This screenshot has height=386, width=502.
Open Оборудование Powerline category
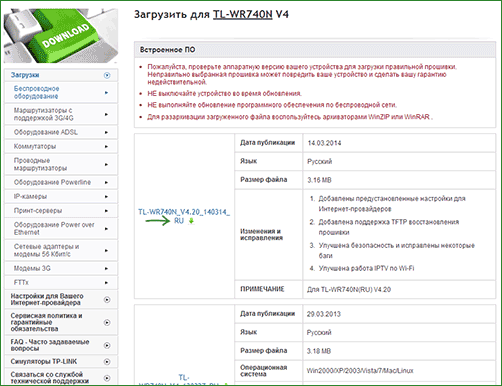pyautogui.click(x=52, y=182)
